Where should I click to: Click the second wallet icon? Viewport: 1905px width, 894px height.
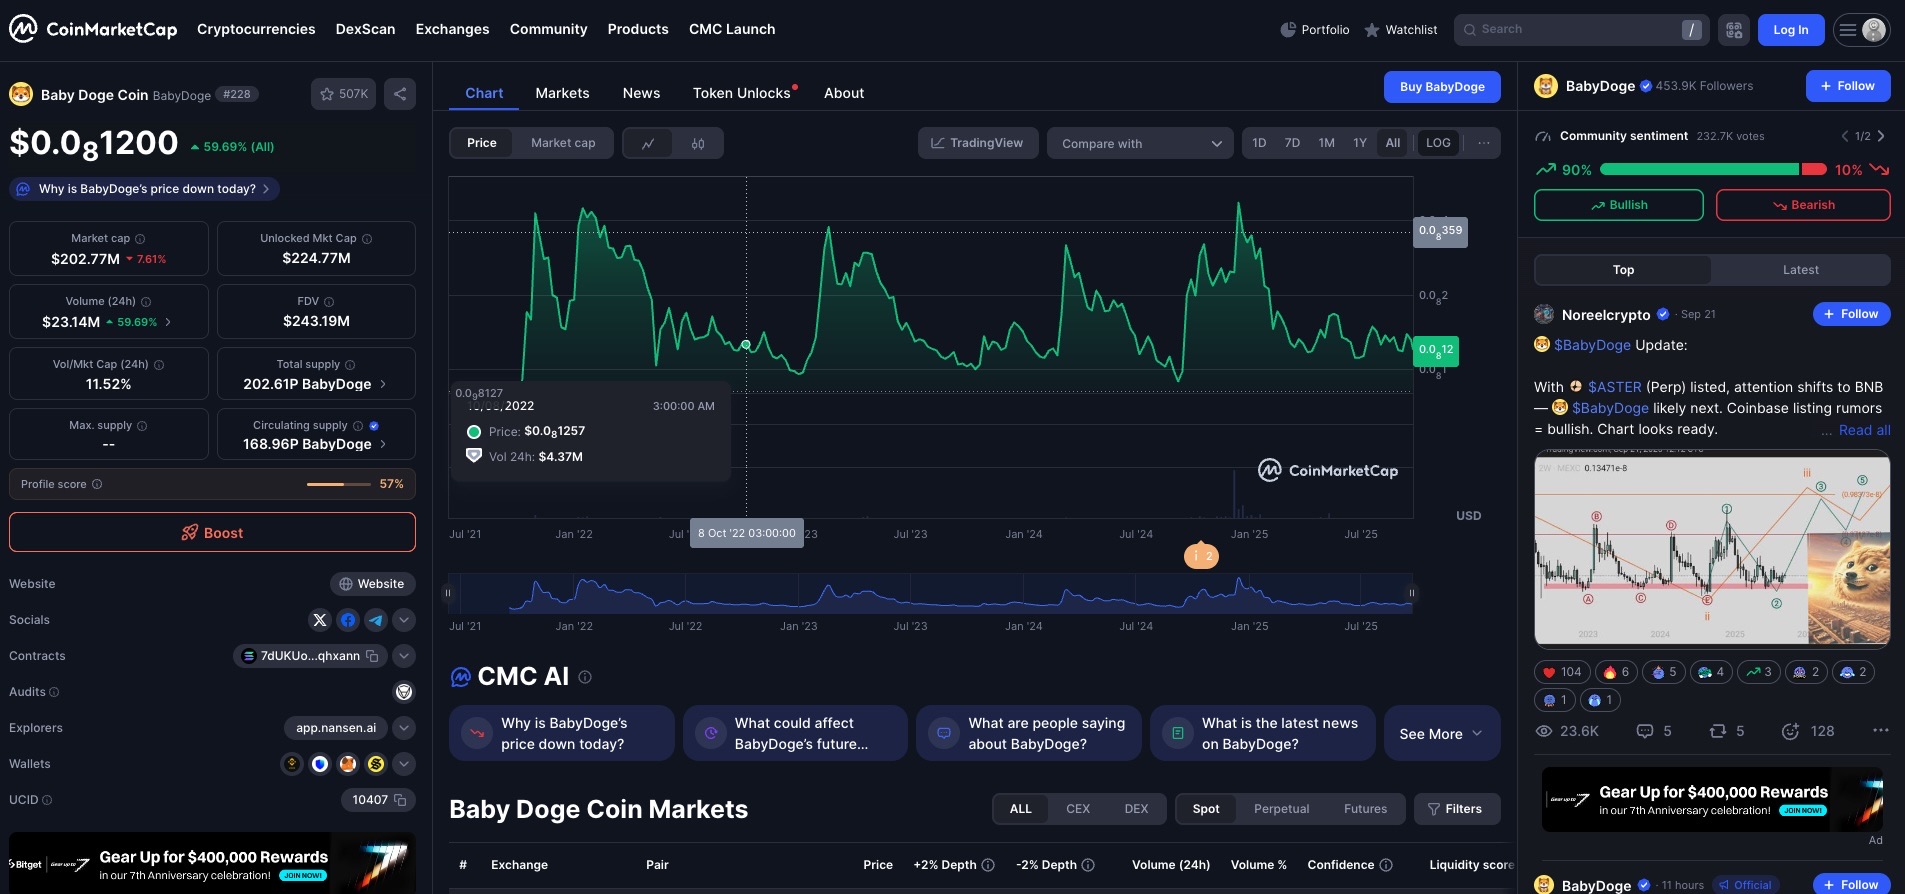coord(320,764)
